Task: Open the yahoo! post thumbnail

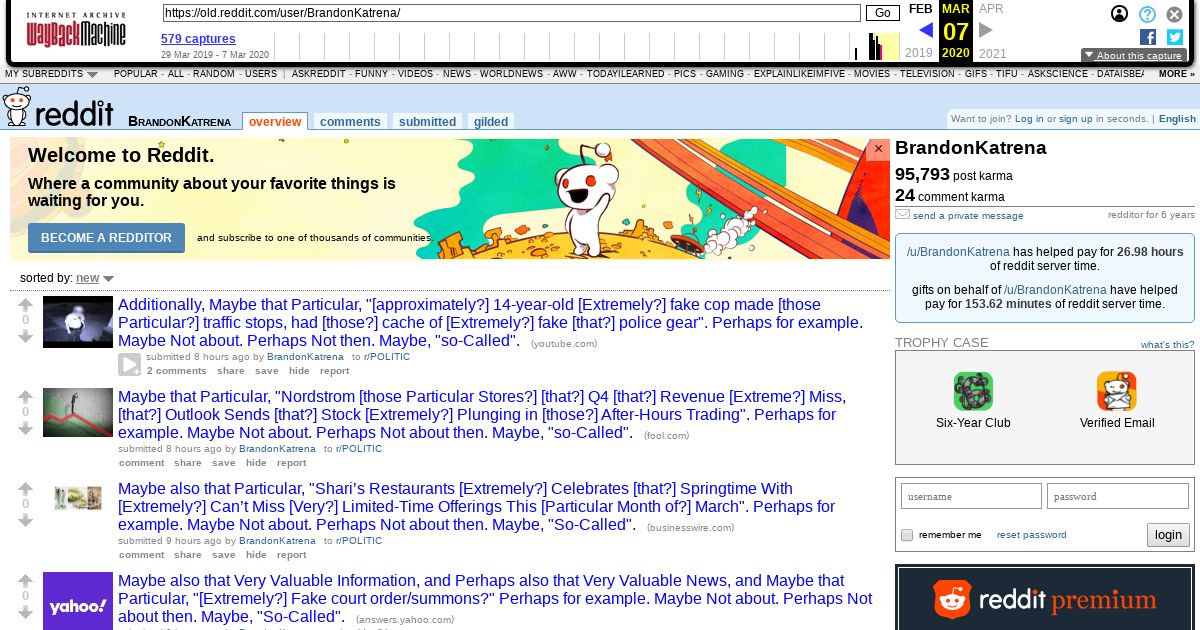Action: click(78, 601)
